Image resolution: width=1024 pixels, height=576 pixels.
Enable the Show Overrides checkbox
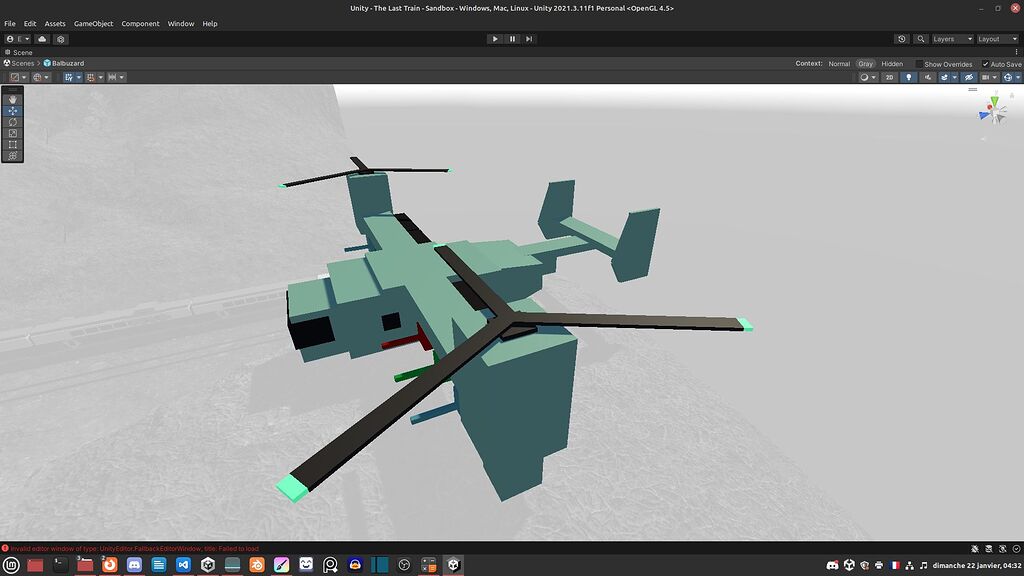pyautogui.click(x=919, y=63)
